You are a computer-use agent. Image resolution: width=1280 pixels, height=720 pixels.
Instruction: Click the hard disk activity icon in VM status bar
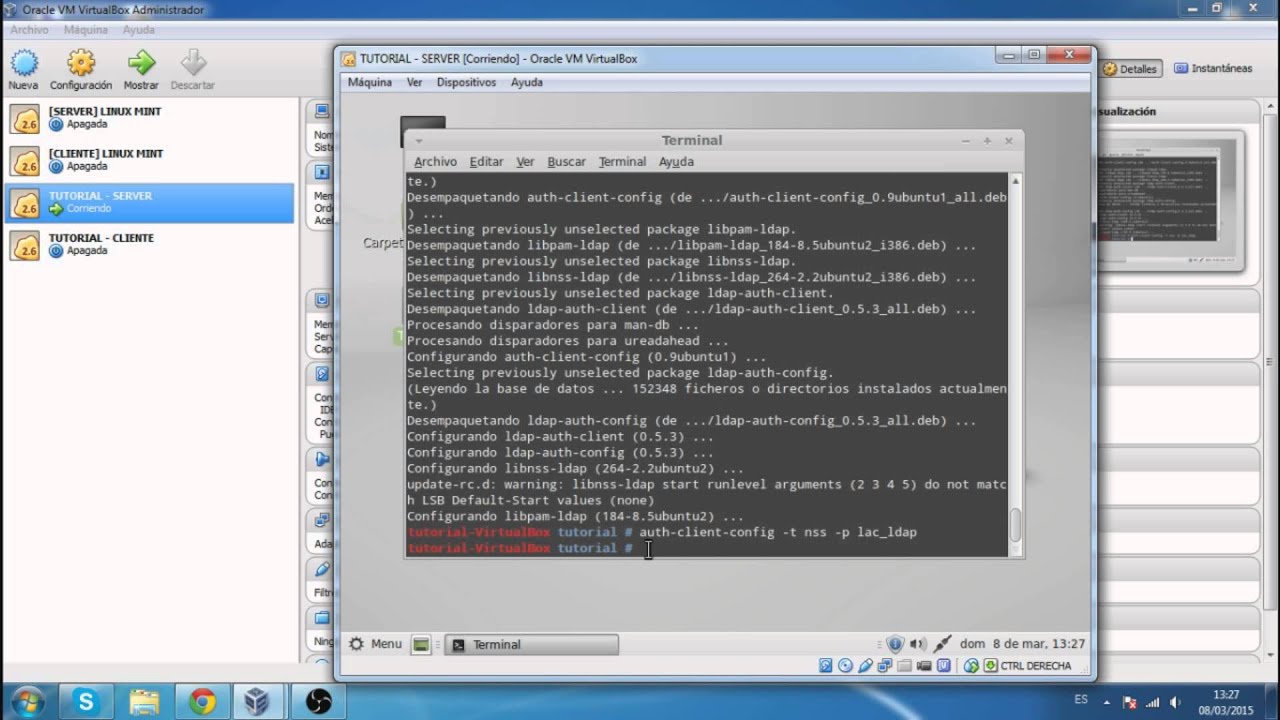pos(826,666)
